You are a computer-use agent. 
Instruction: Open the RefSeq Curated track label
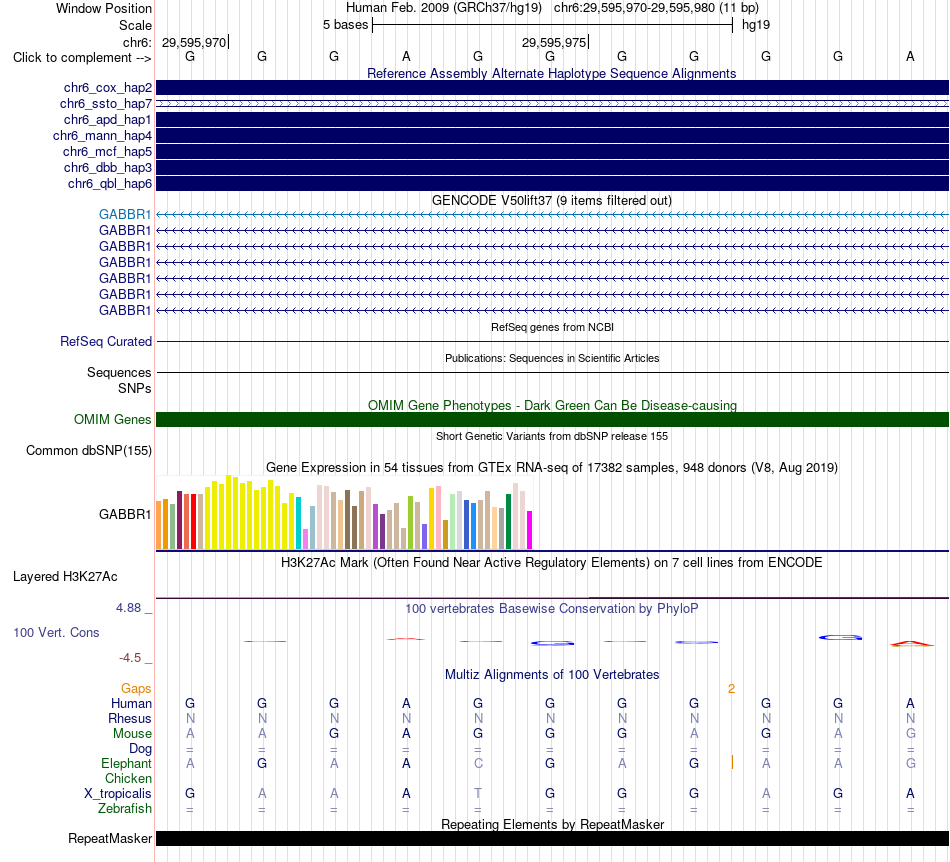click(106, 342)
